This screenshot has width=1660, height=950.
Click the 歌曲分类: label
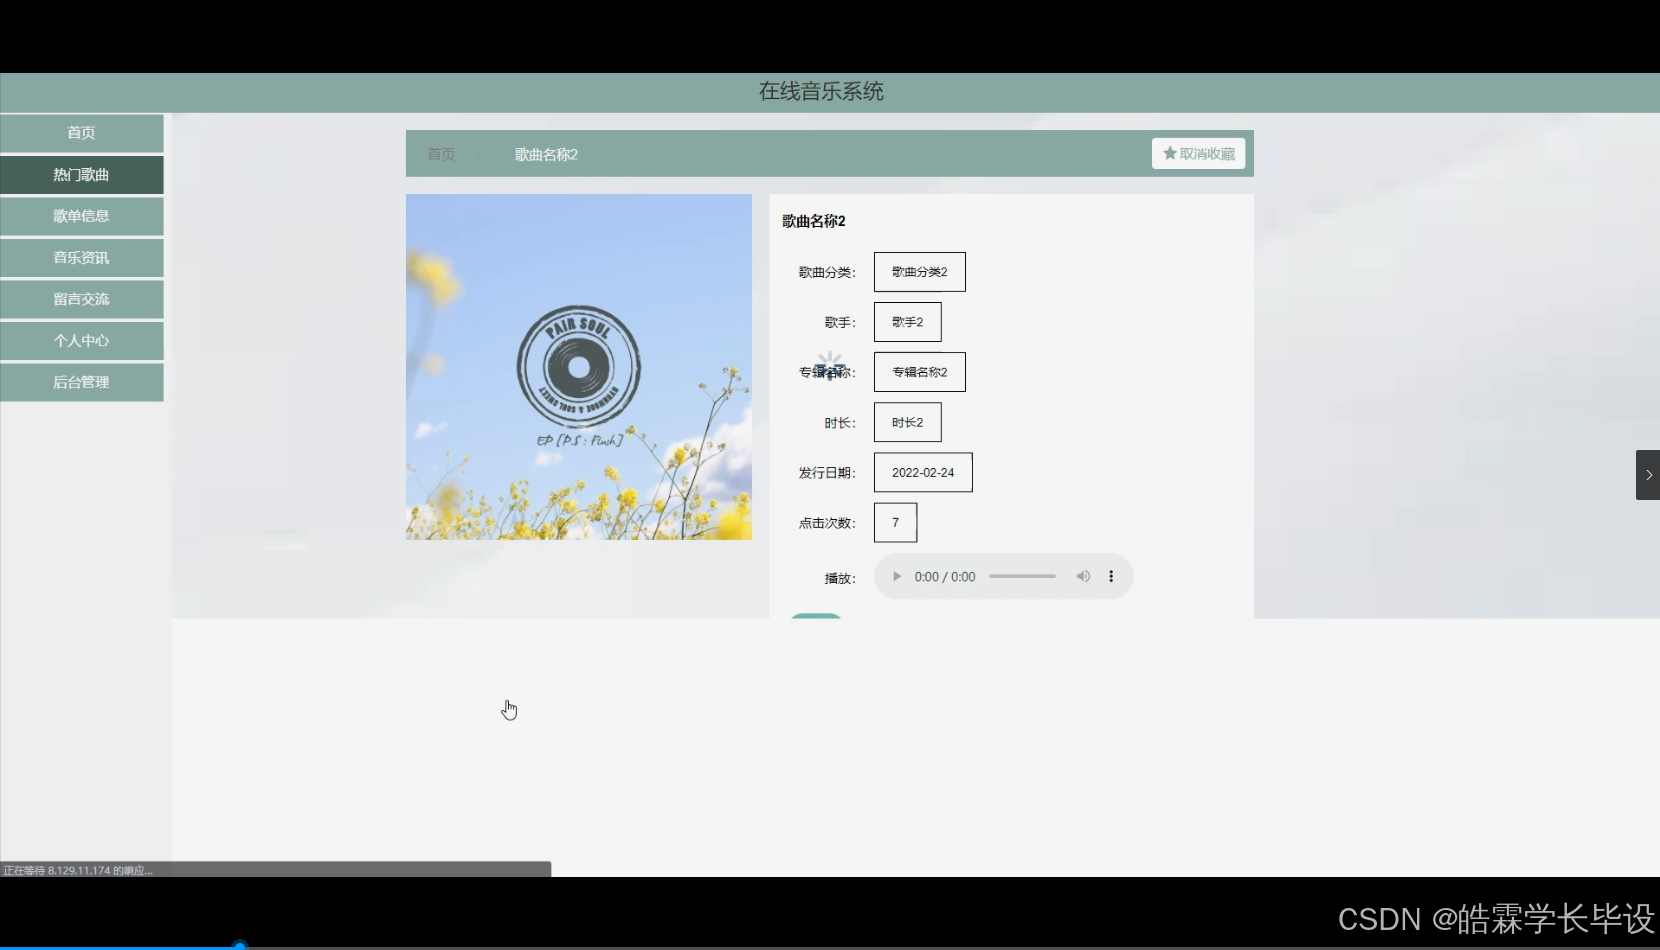[827, 272]
